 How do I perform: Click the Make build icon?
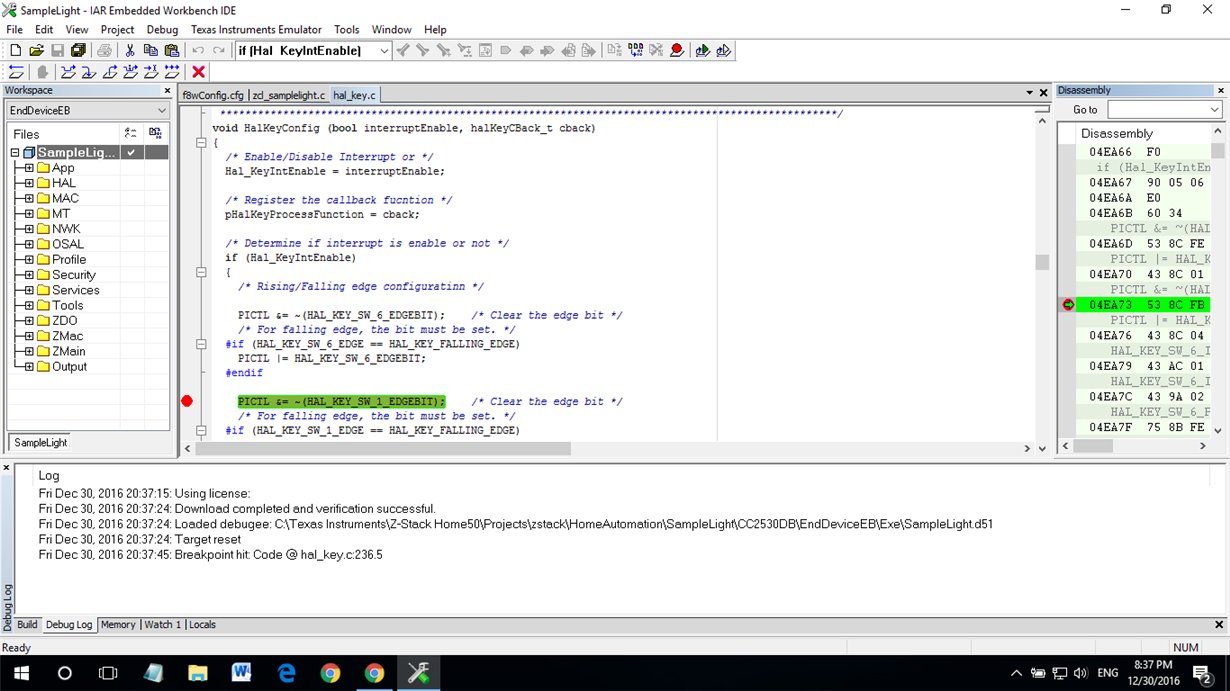(635, 50)
